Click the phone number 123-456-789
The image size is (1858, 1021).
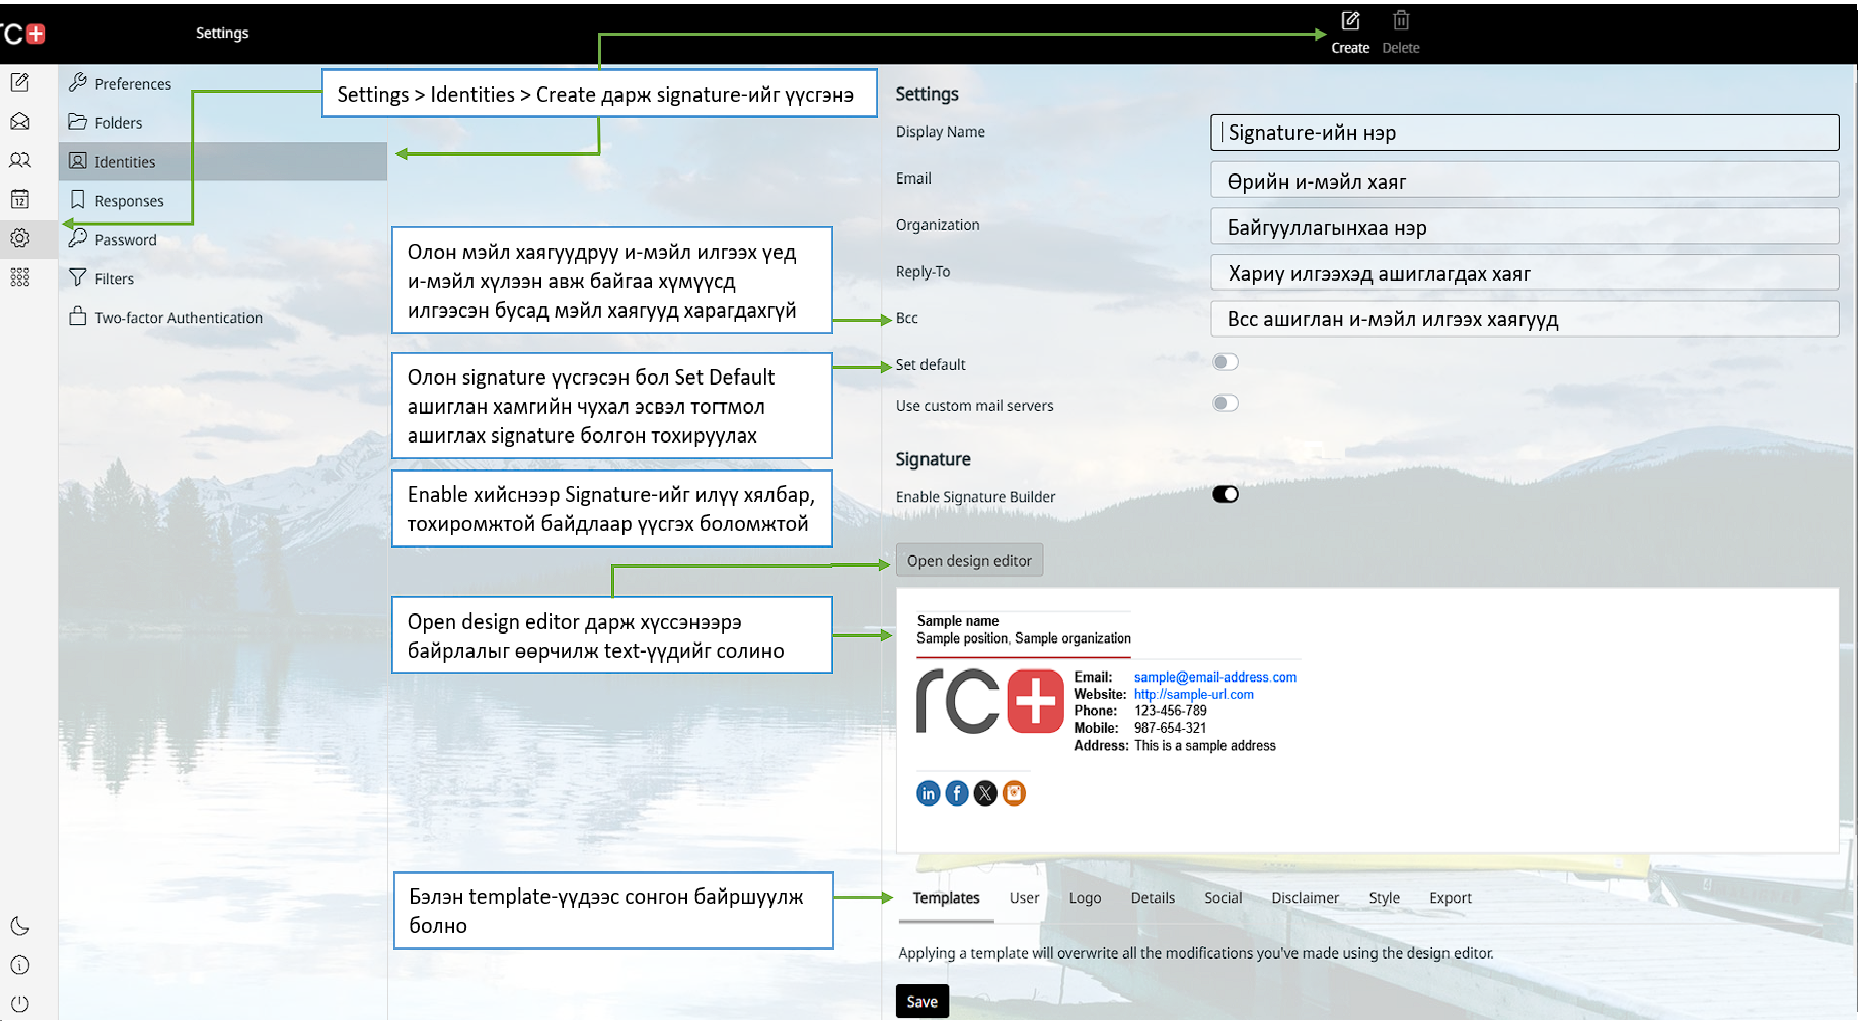pyautogui.click(x=1170, y=711)
